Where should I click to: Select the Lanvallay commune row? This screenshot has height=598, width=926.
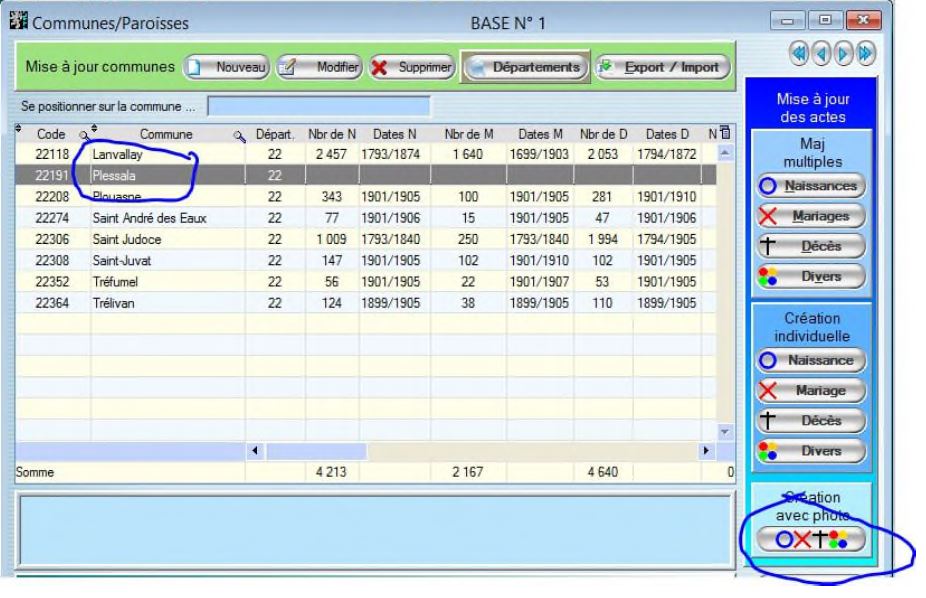150,156
